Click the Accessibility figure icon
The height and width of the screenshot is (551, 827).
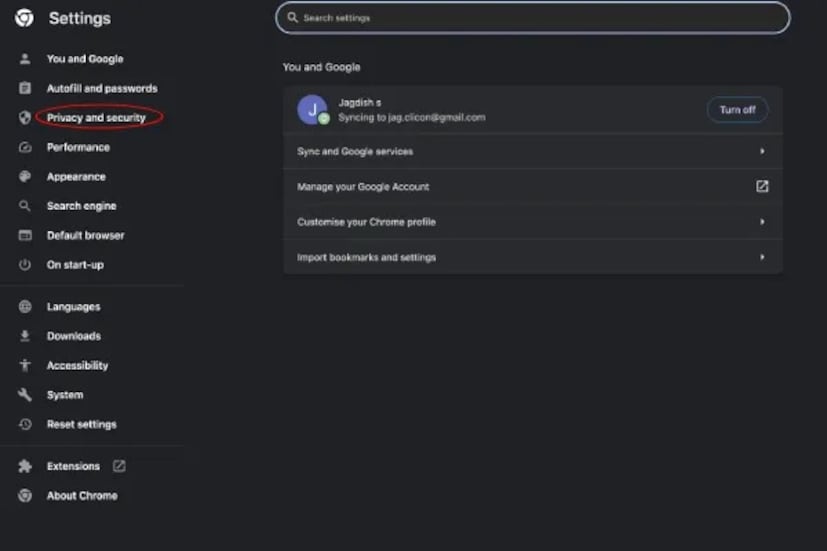[25, 366]
